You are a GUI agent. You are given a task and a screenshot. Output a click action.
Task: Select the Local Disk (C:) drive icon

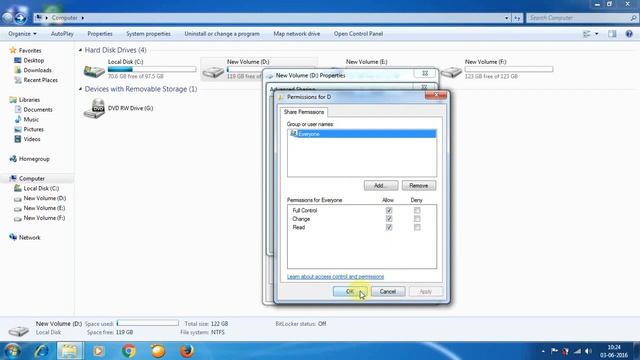point(94,71)
